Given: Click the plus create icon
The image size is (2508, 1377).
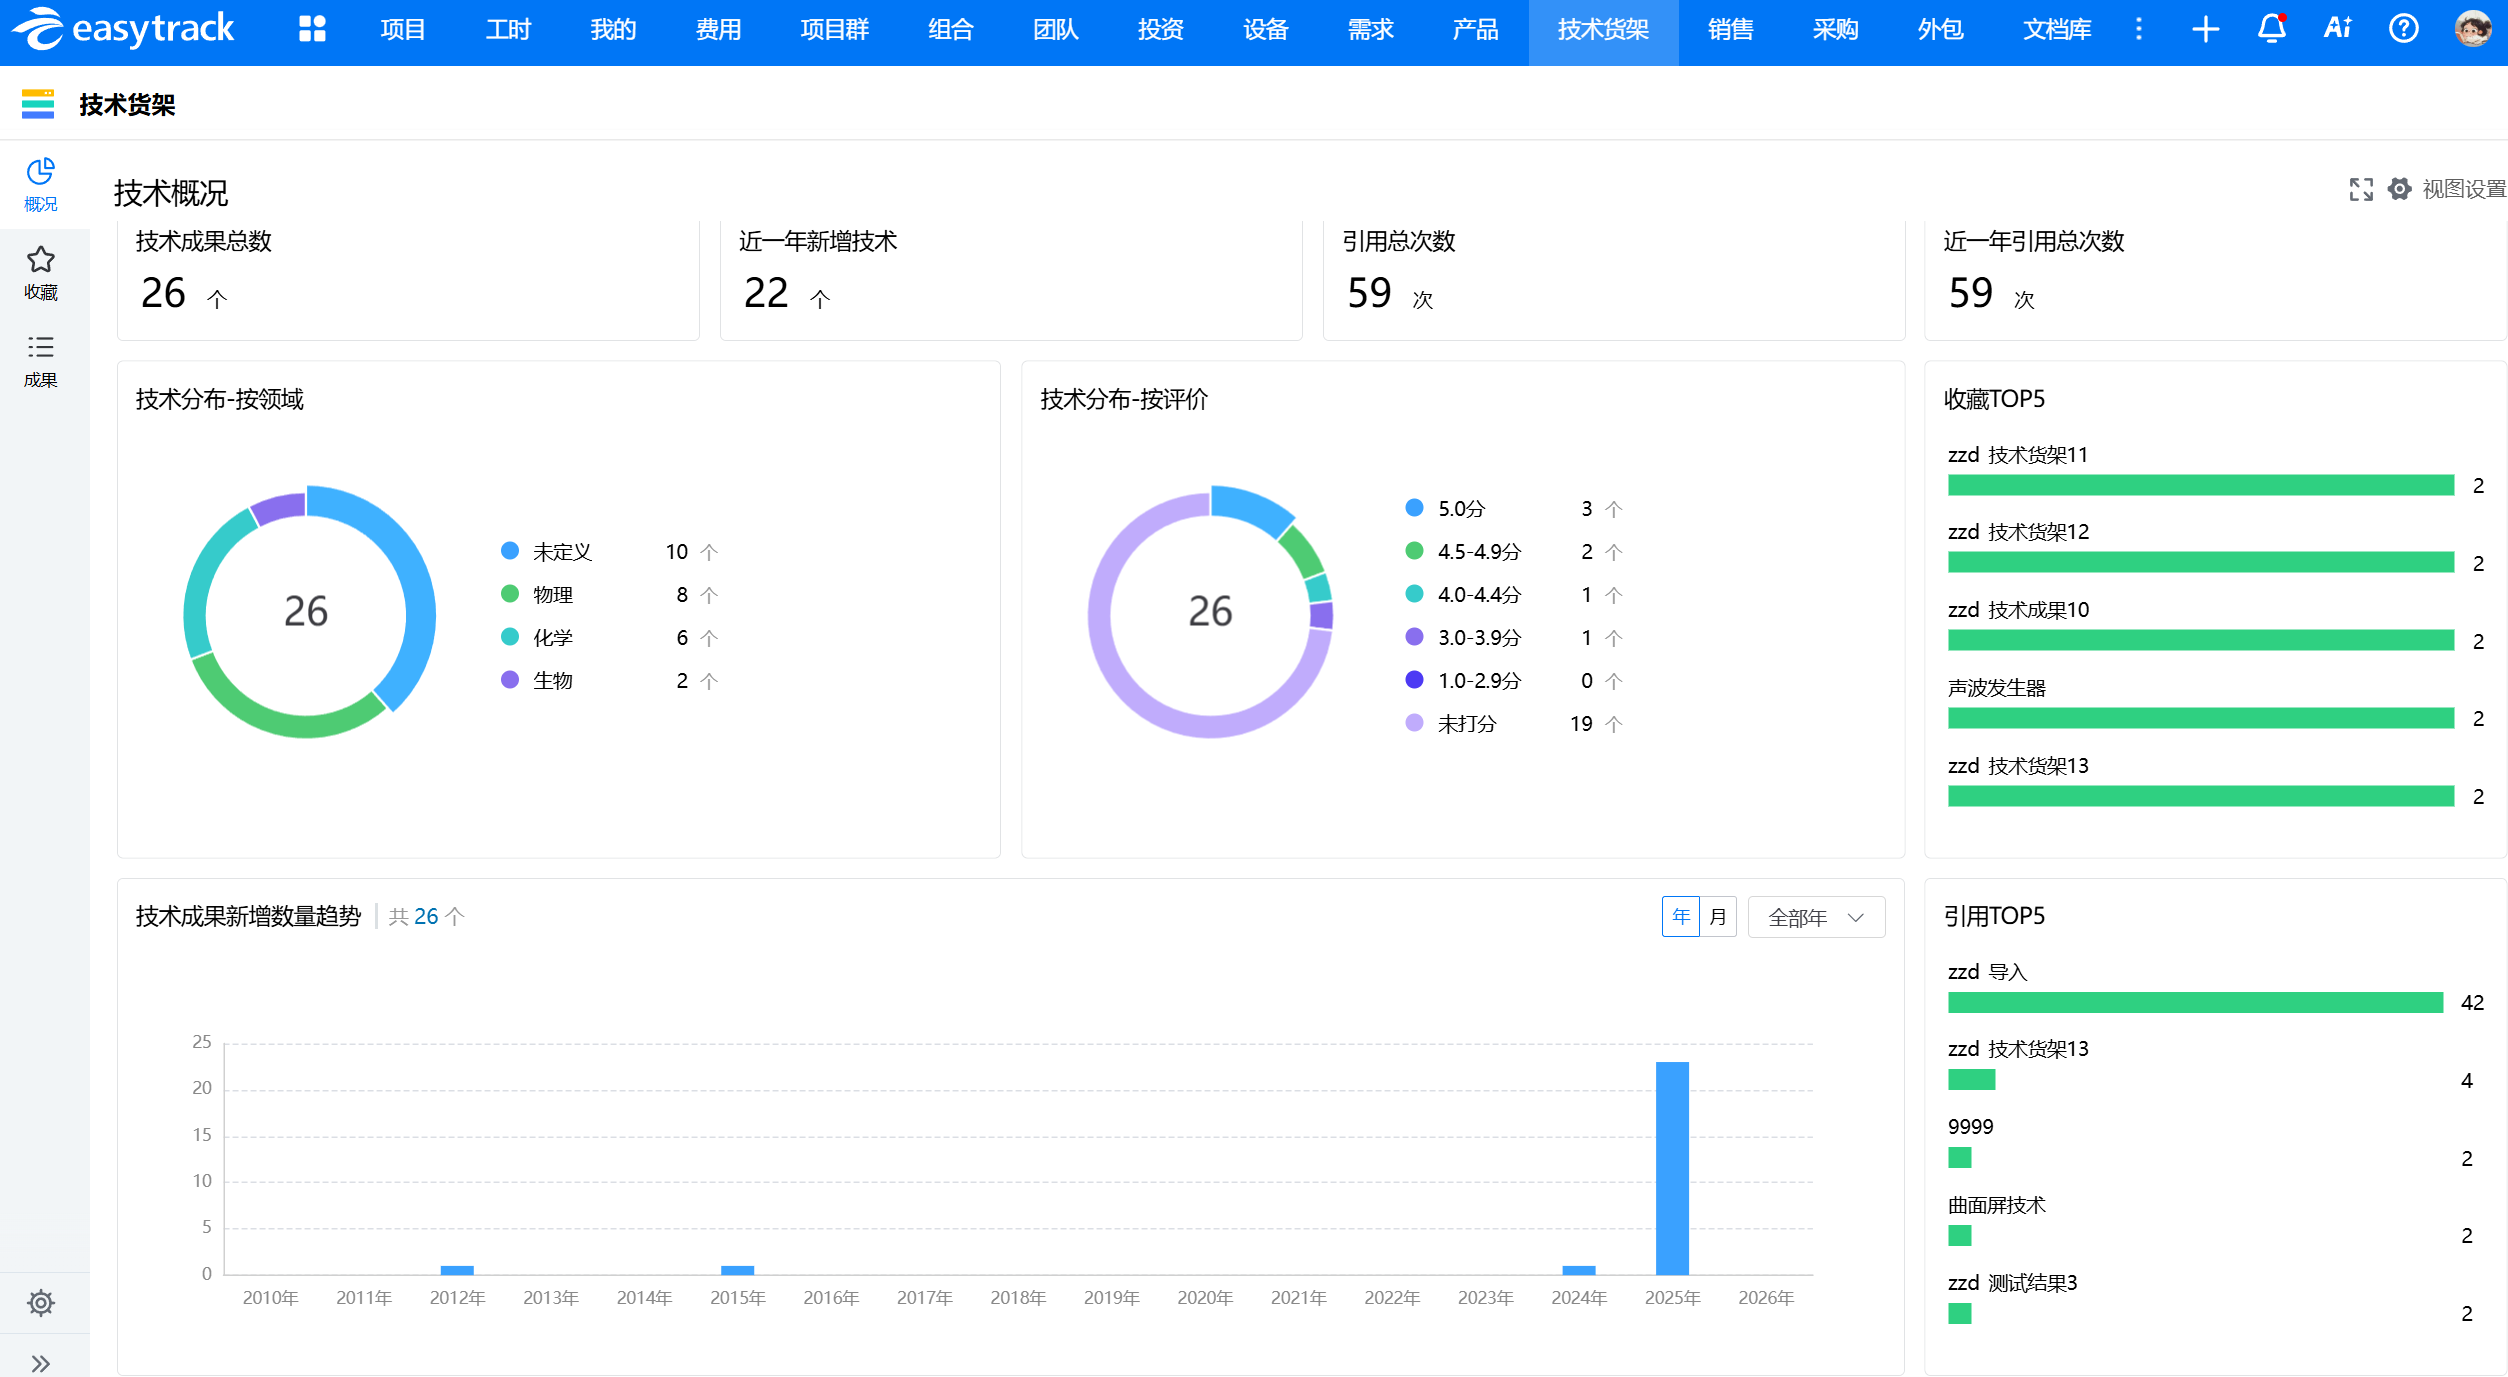Looking at the screenshot, I should tap(2205, 29).
